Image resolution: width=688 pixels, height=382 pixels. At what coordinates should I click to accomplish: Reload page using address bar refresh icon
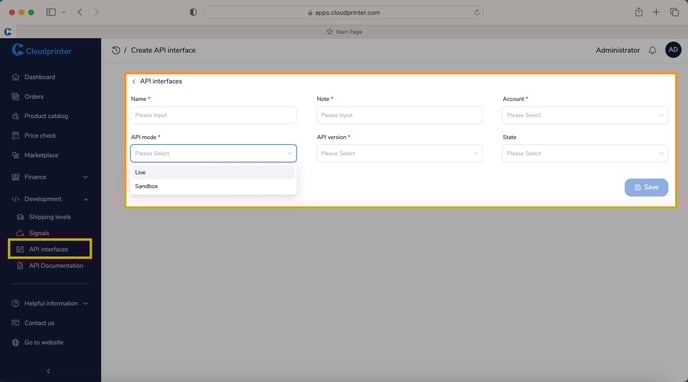pos(477,13)
